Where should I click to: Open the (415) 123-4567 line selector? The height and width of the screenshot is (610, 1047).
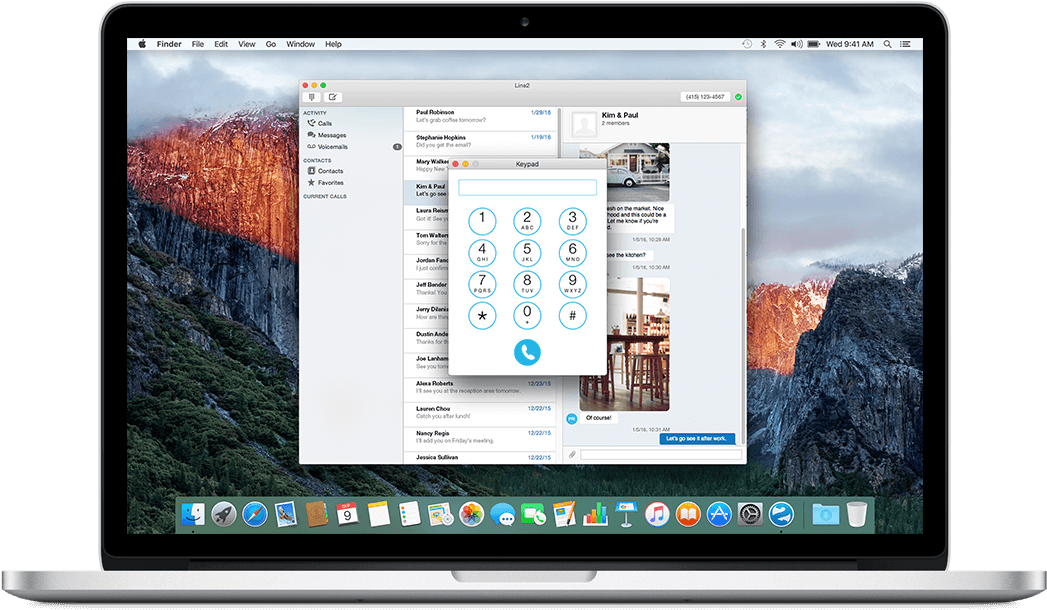[x=705, y=96]
